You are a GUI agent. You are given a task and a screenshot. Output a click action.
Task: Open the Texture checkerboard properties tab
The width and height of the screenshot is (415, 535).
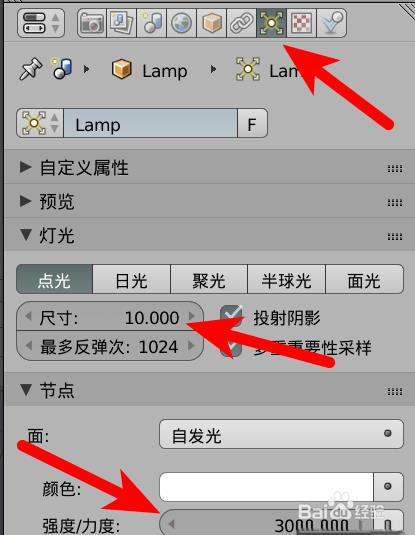(x=302, y=23)
